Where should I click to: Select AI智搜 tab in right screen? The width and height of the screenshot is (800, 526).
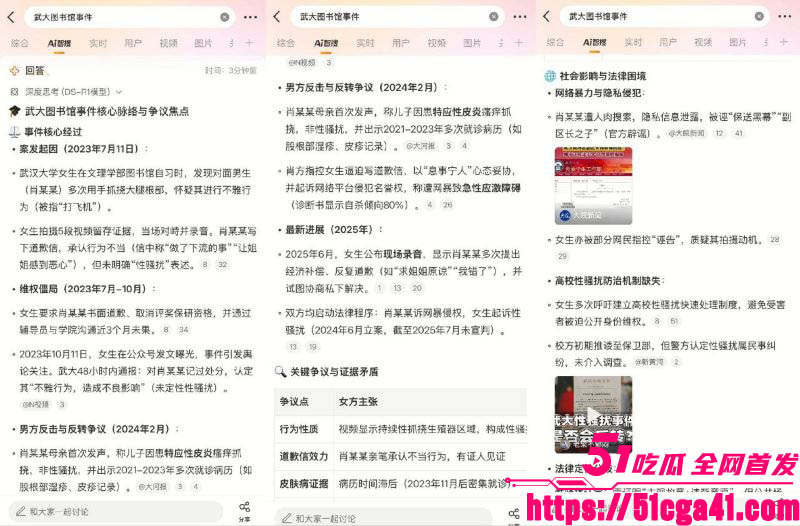pyautogui.click(x=594, y=42)
